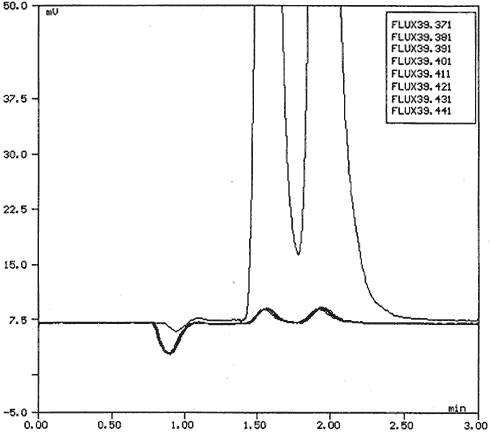
Task: Click the 1.50 x-axis tick label
Action: (256, 426)
